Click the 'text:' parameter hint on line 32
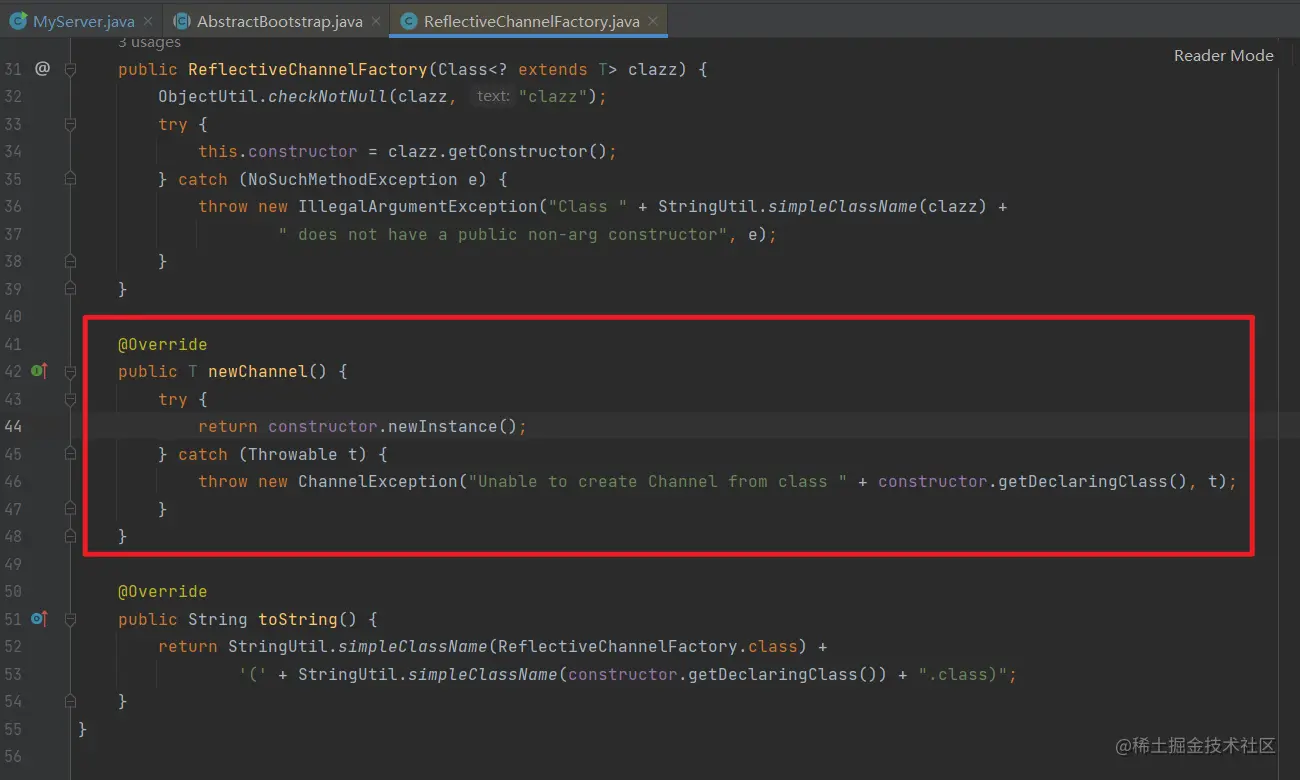The image size is (1300, 780). point(493,96)
